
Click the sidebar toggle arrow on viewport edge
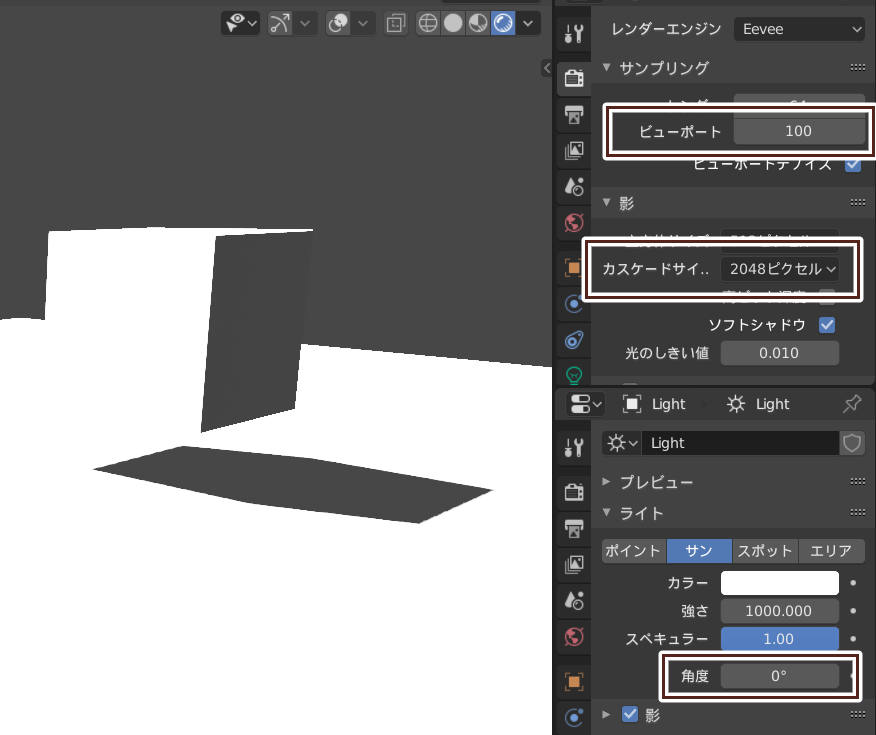click(547, 68)
